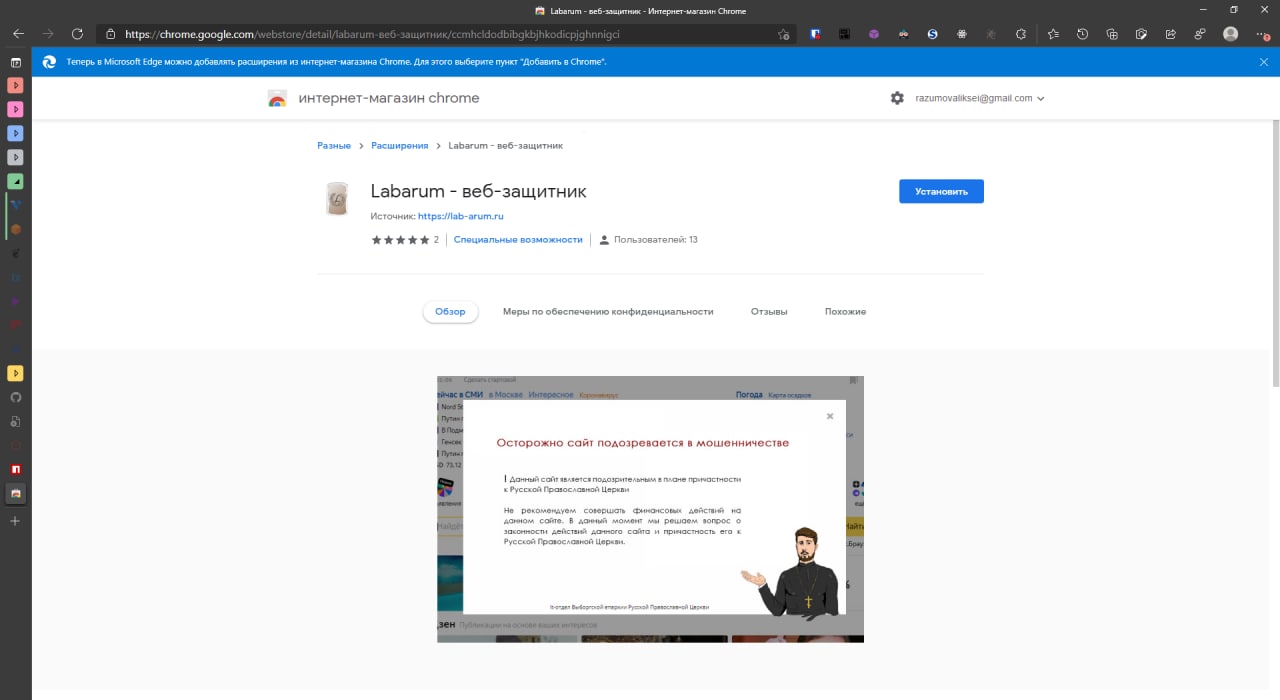Click the Пользователей: 13 text
The image size is (1280, 700).
656,240
